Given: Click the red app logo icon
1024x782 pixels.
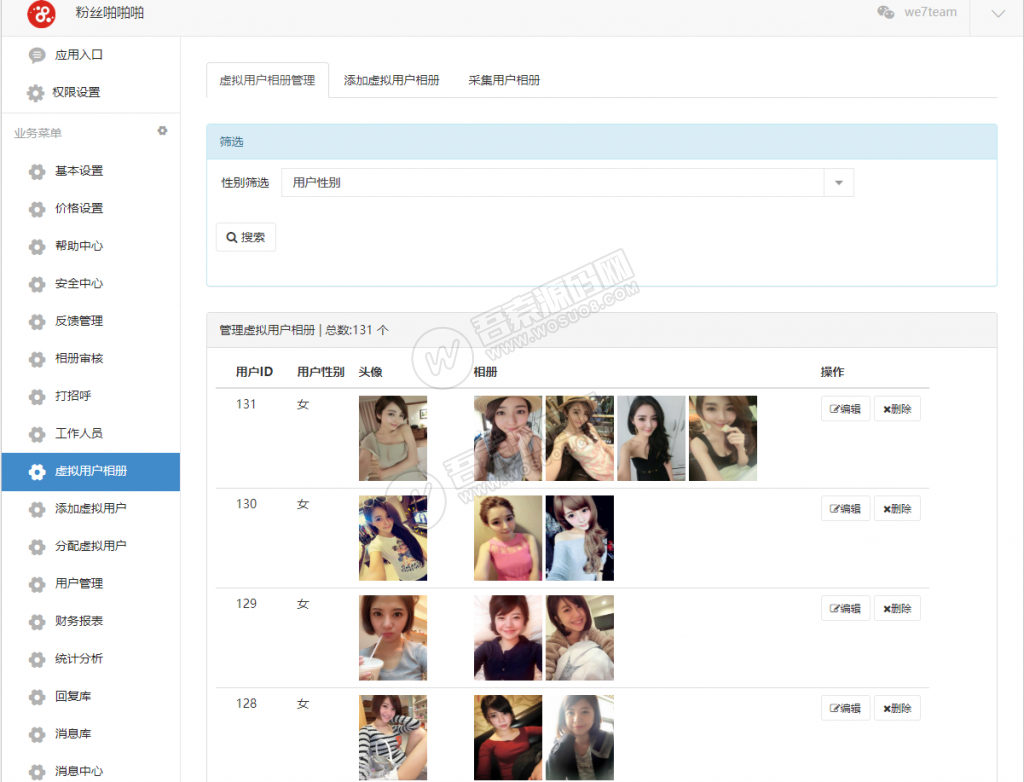Looking at the screenshot, I should pos(41,14).
